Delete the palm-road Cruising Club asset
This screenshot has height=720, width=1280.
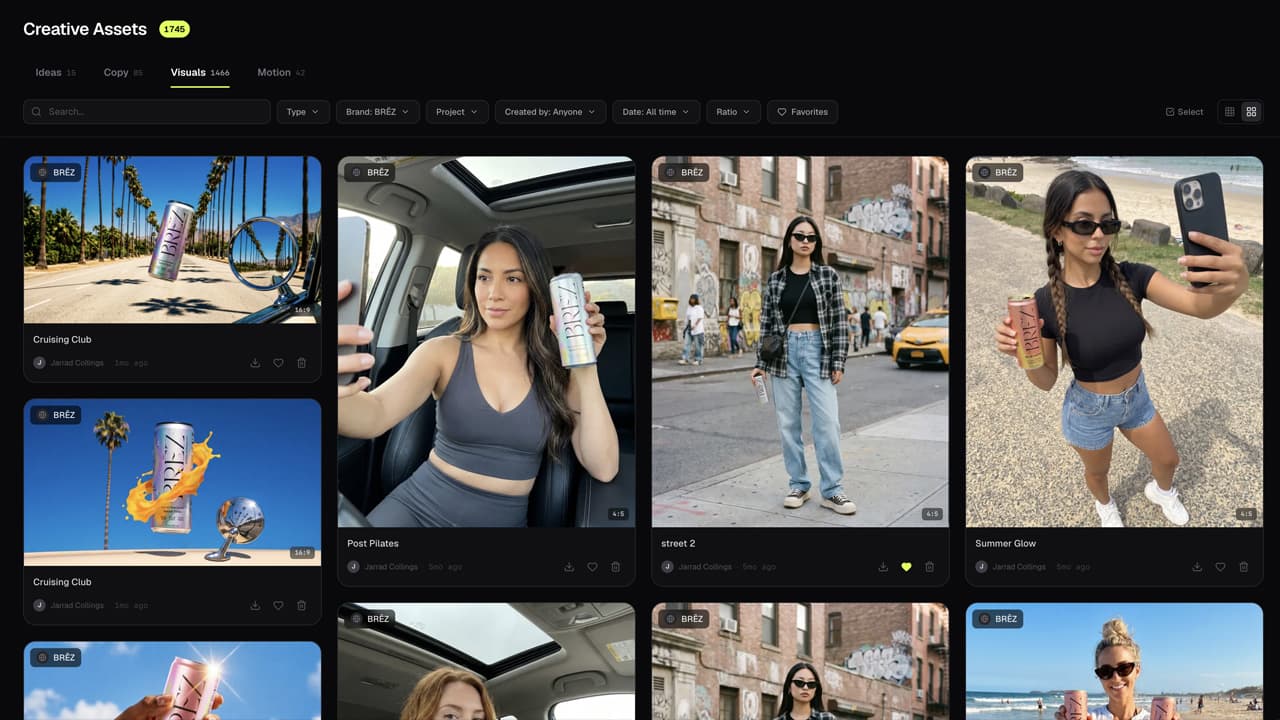click(302, 363)
